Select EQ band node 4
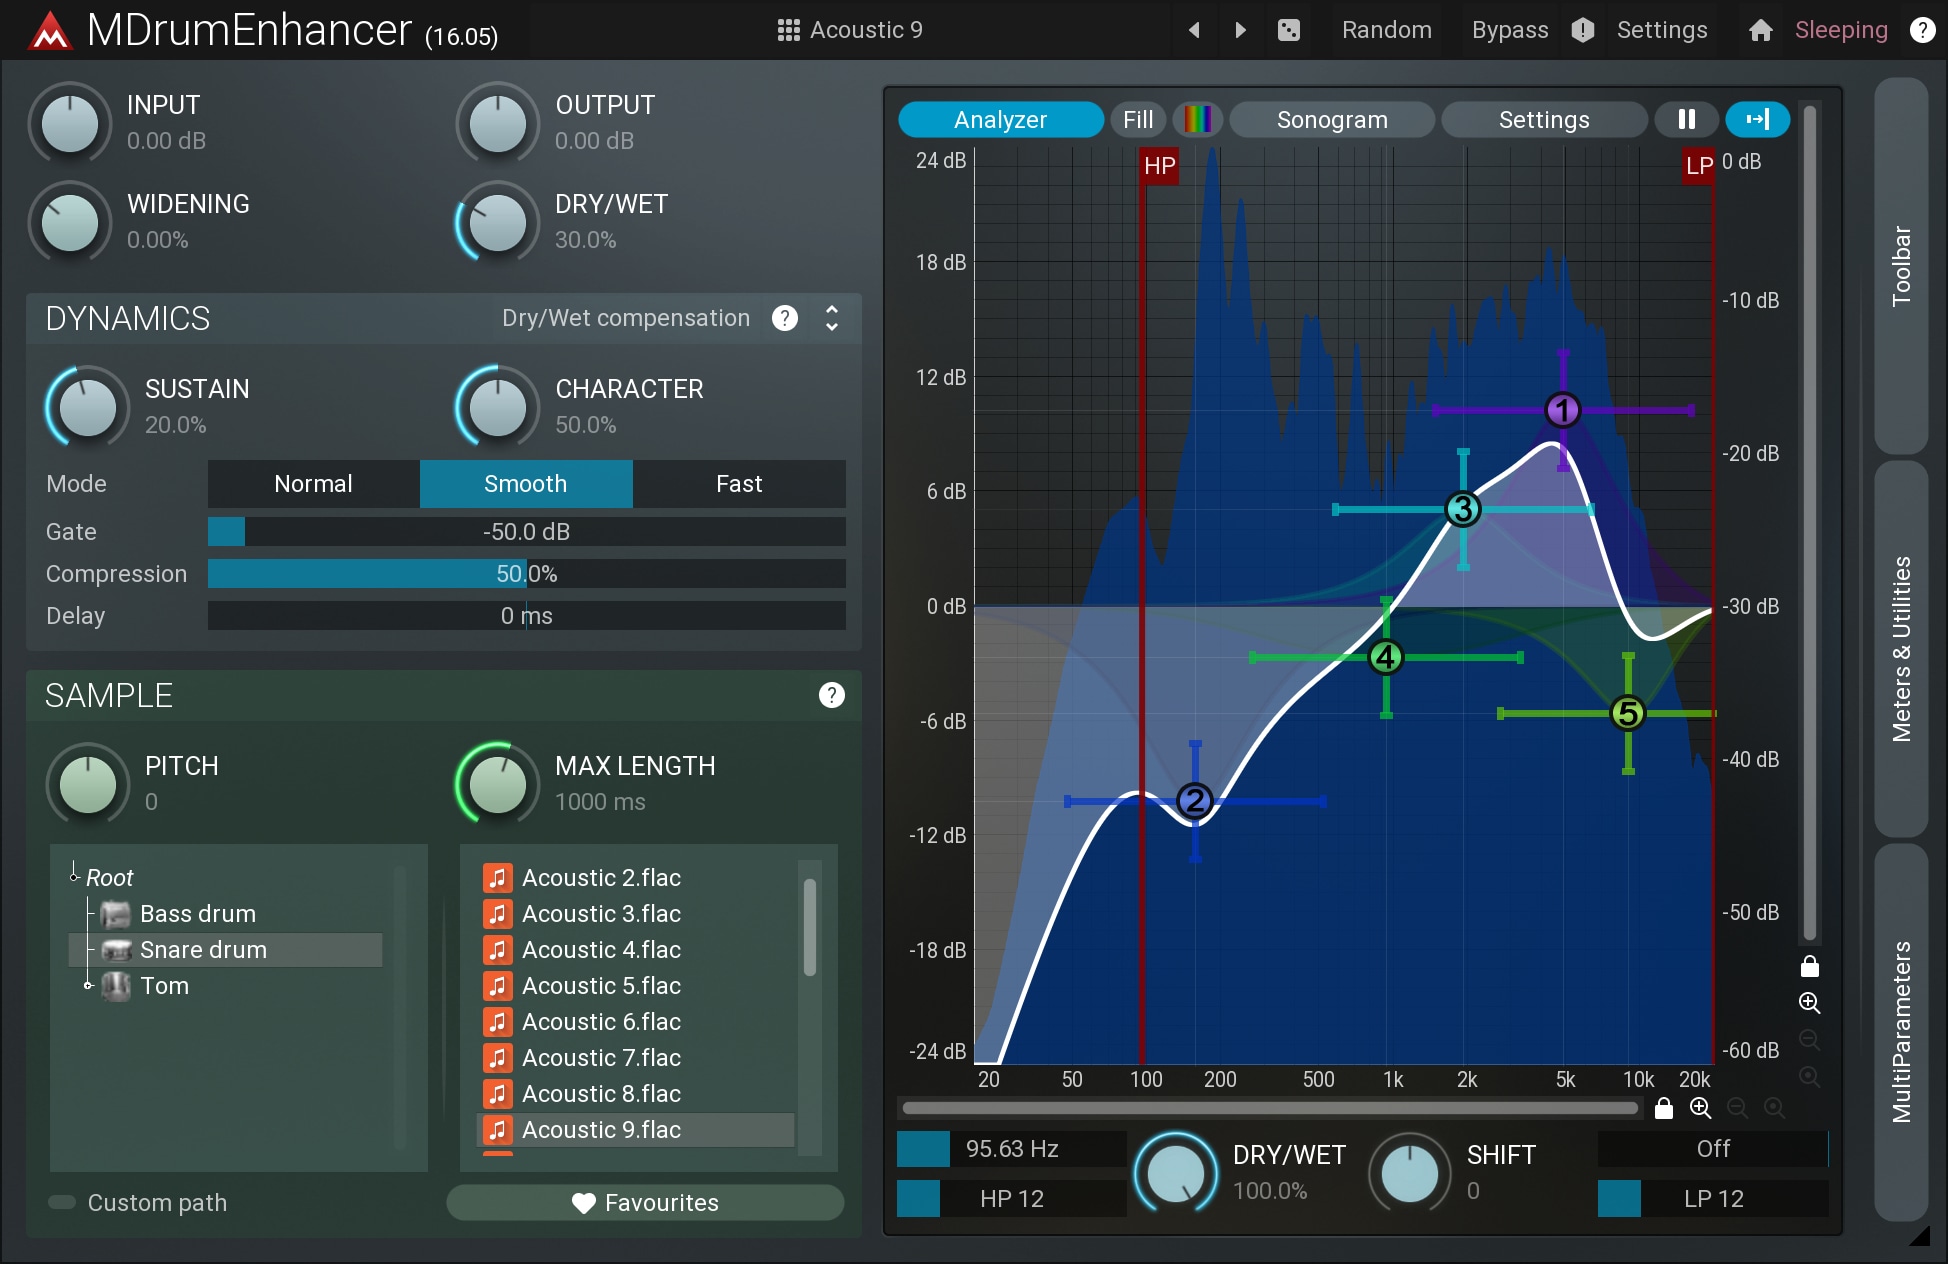The image size is (1948, 1264). 1386,658
